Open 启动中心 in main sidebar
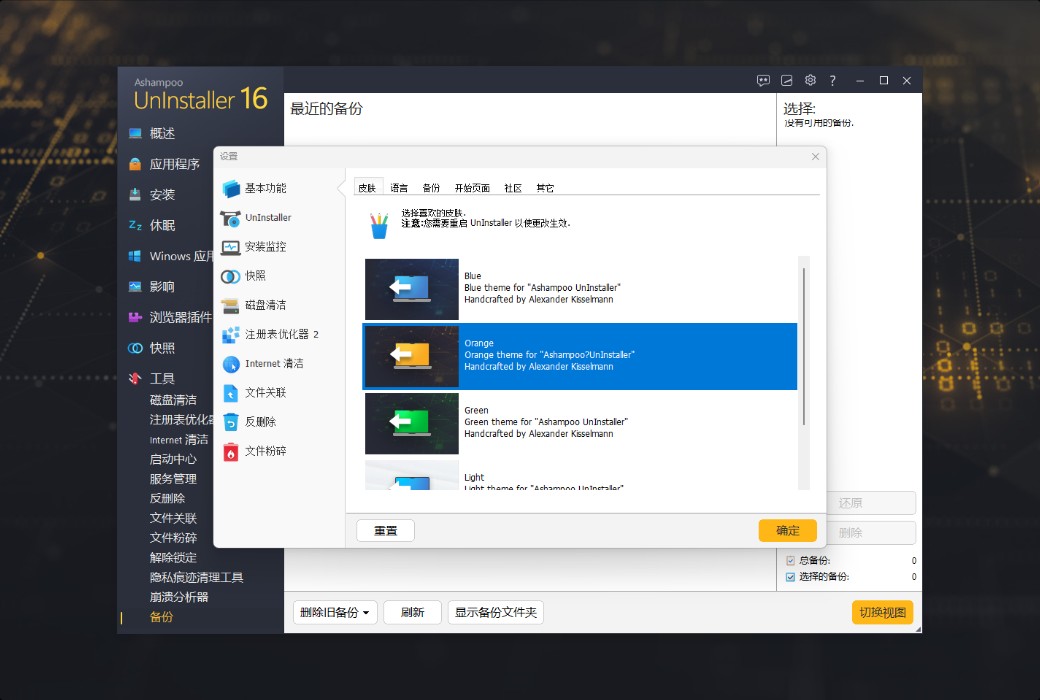This screenshot has height=700, width=1040. pos(173,459)
